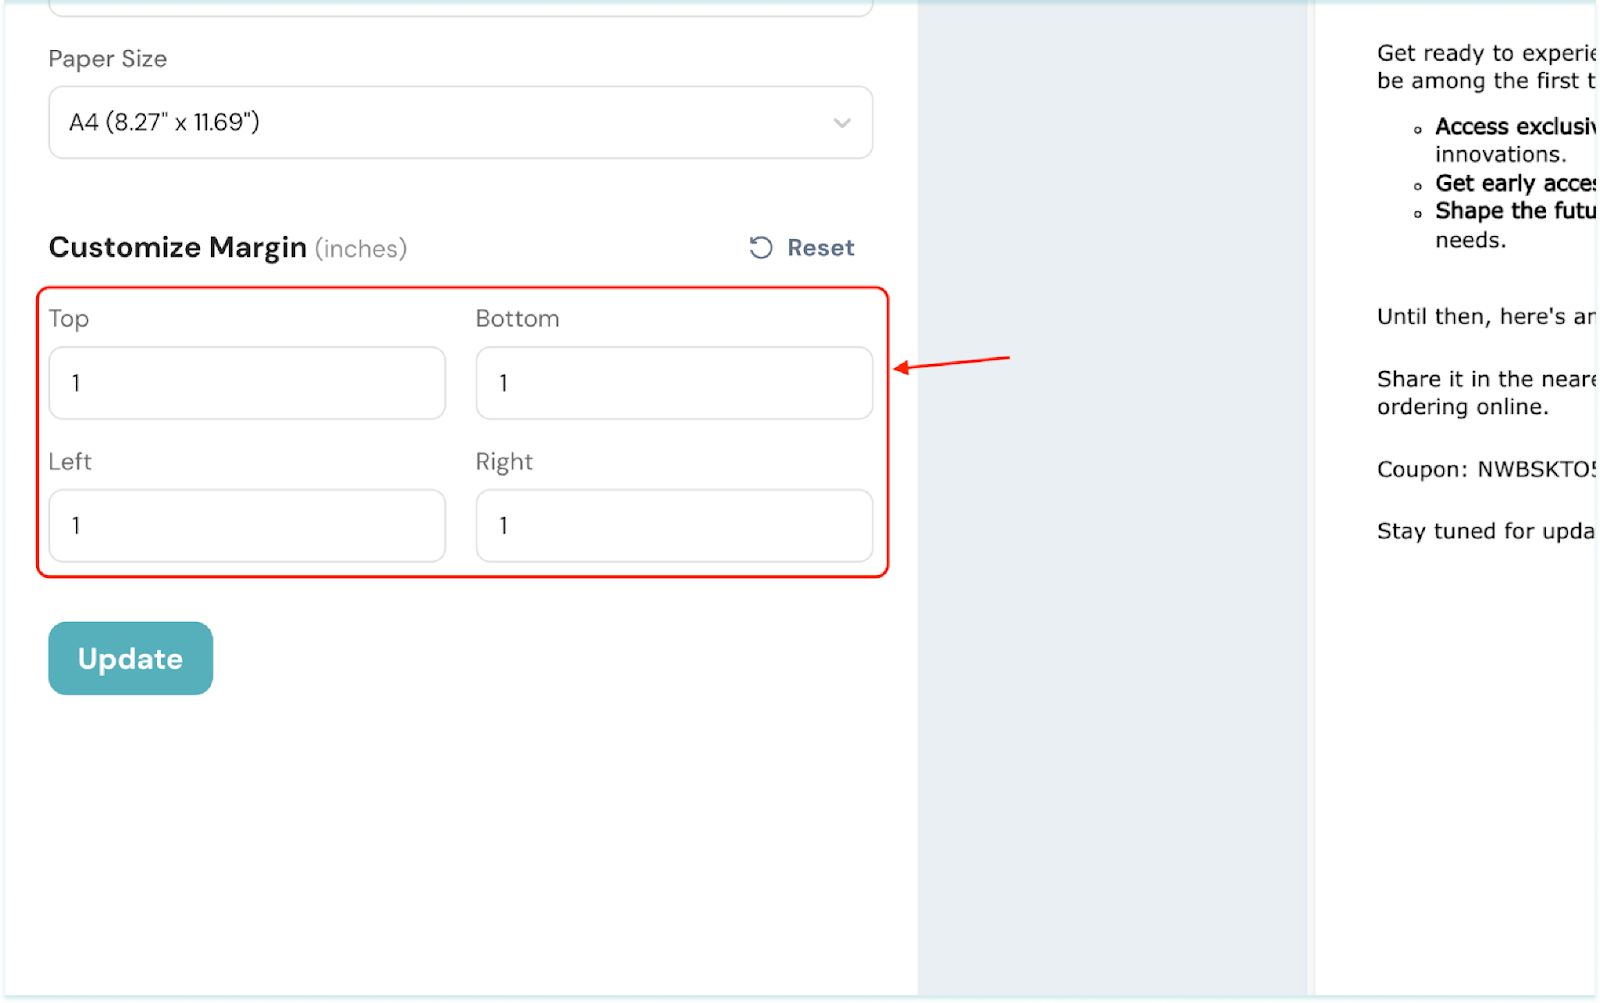Open the A4 paper size selector
The height and width of the screenshot is (1003, 1600).
460,123
